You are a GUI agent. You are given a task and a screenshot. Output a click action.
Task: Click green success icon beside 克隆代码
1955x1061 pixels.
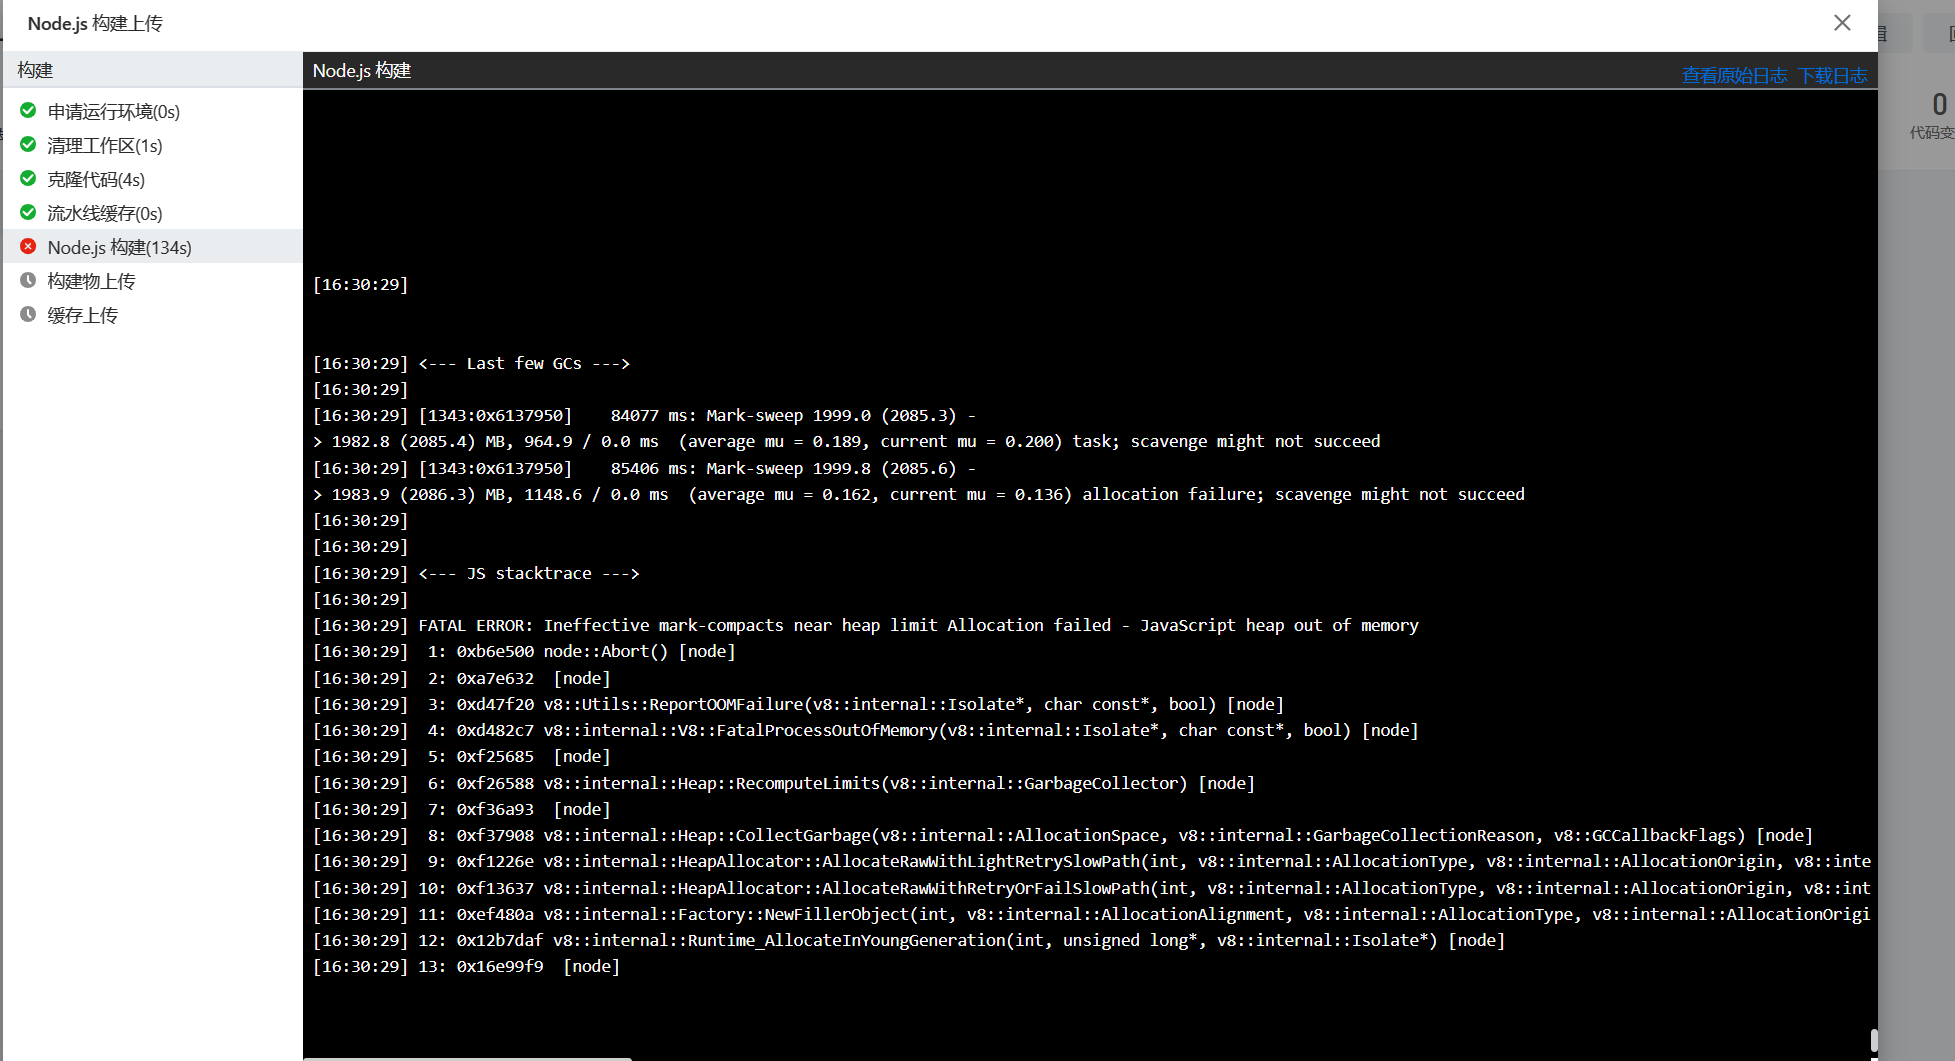pos(28,178)
